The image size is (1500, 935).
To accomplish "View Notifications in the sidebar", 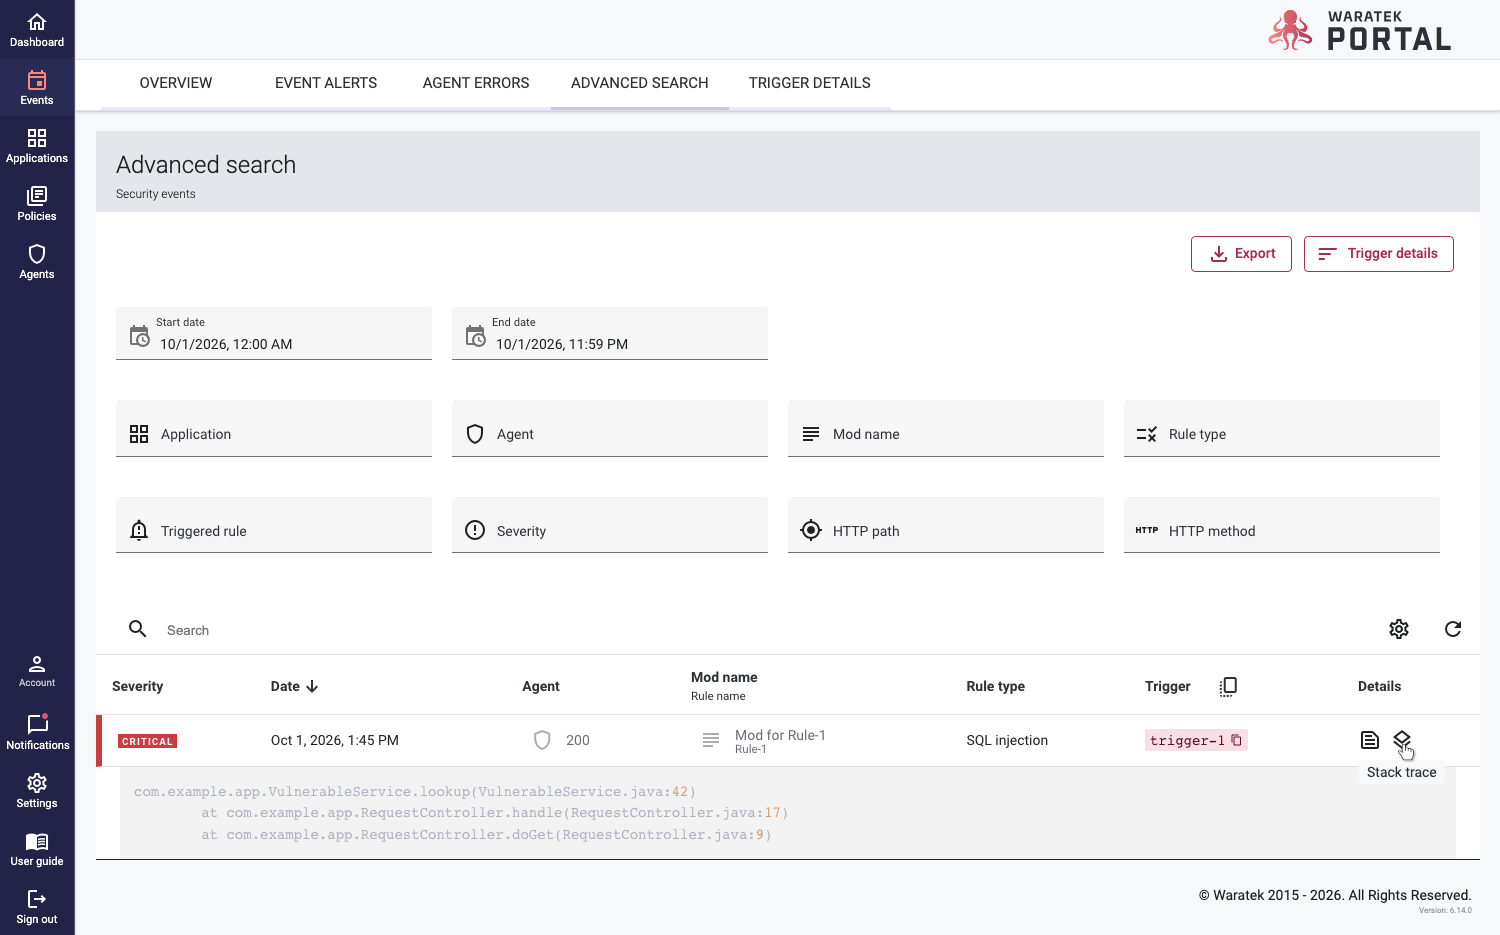I will point(37,732).
